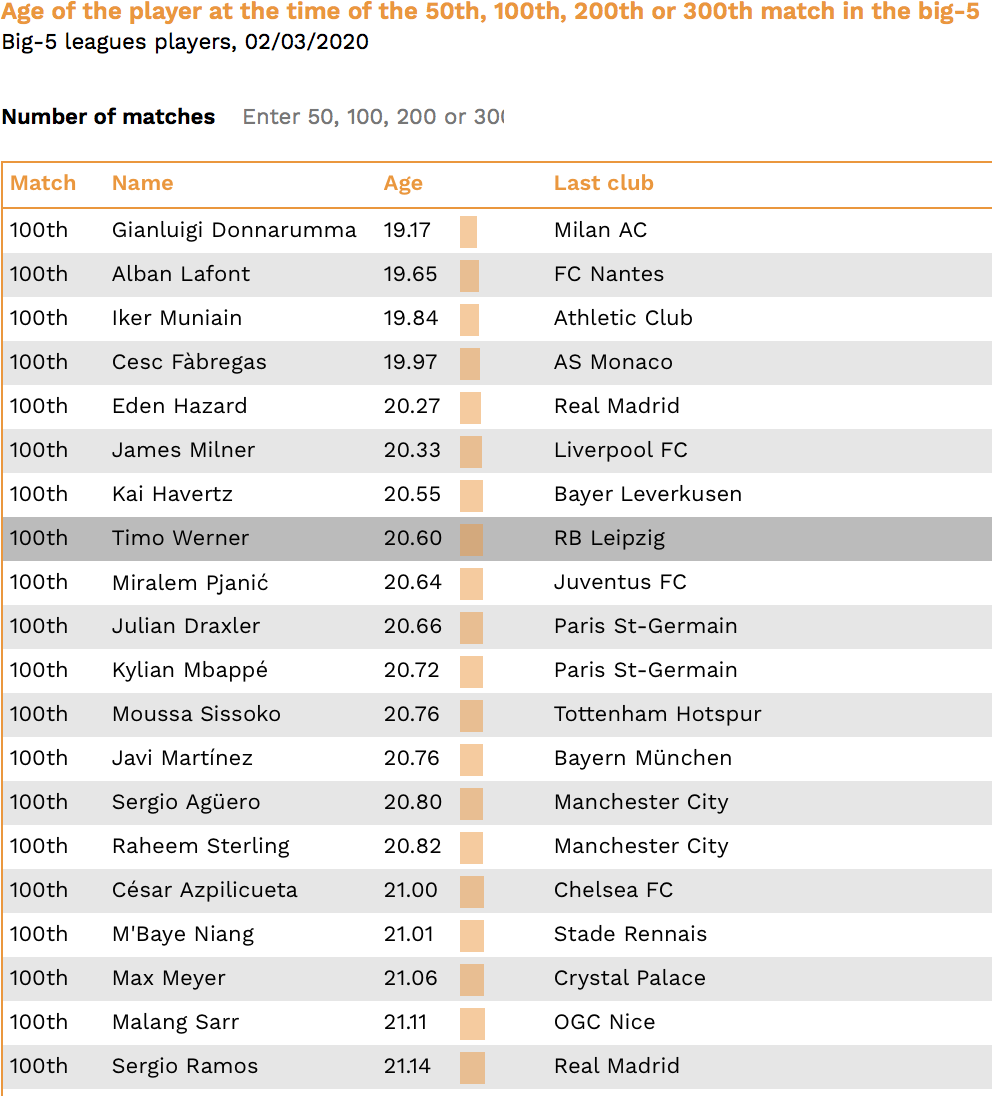
Task: Click the Number of matches input field
Action: click(372, 116)
